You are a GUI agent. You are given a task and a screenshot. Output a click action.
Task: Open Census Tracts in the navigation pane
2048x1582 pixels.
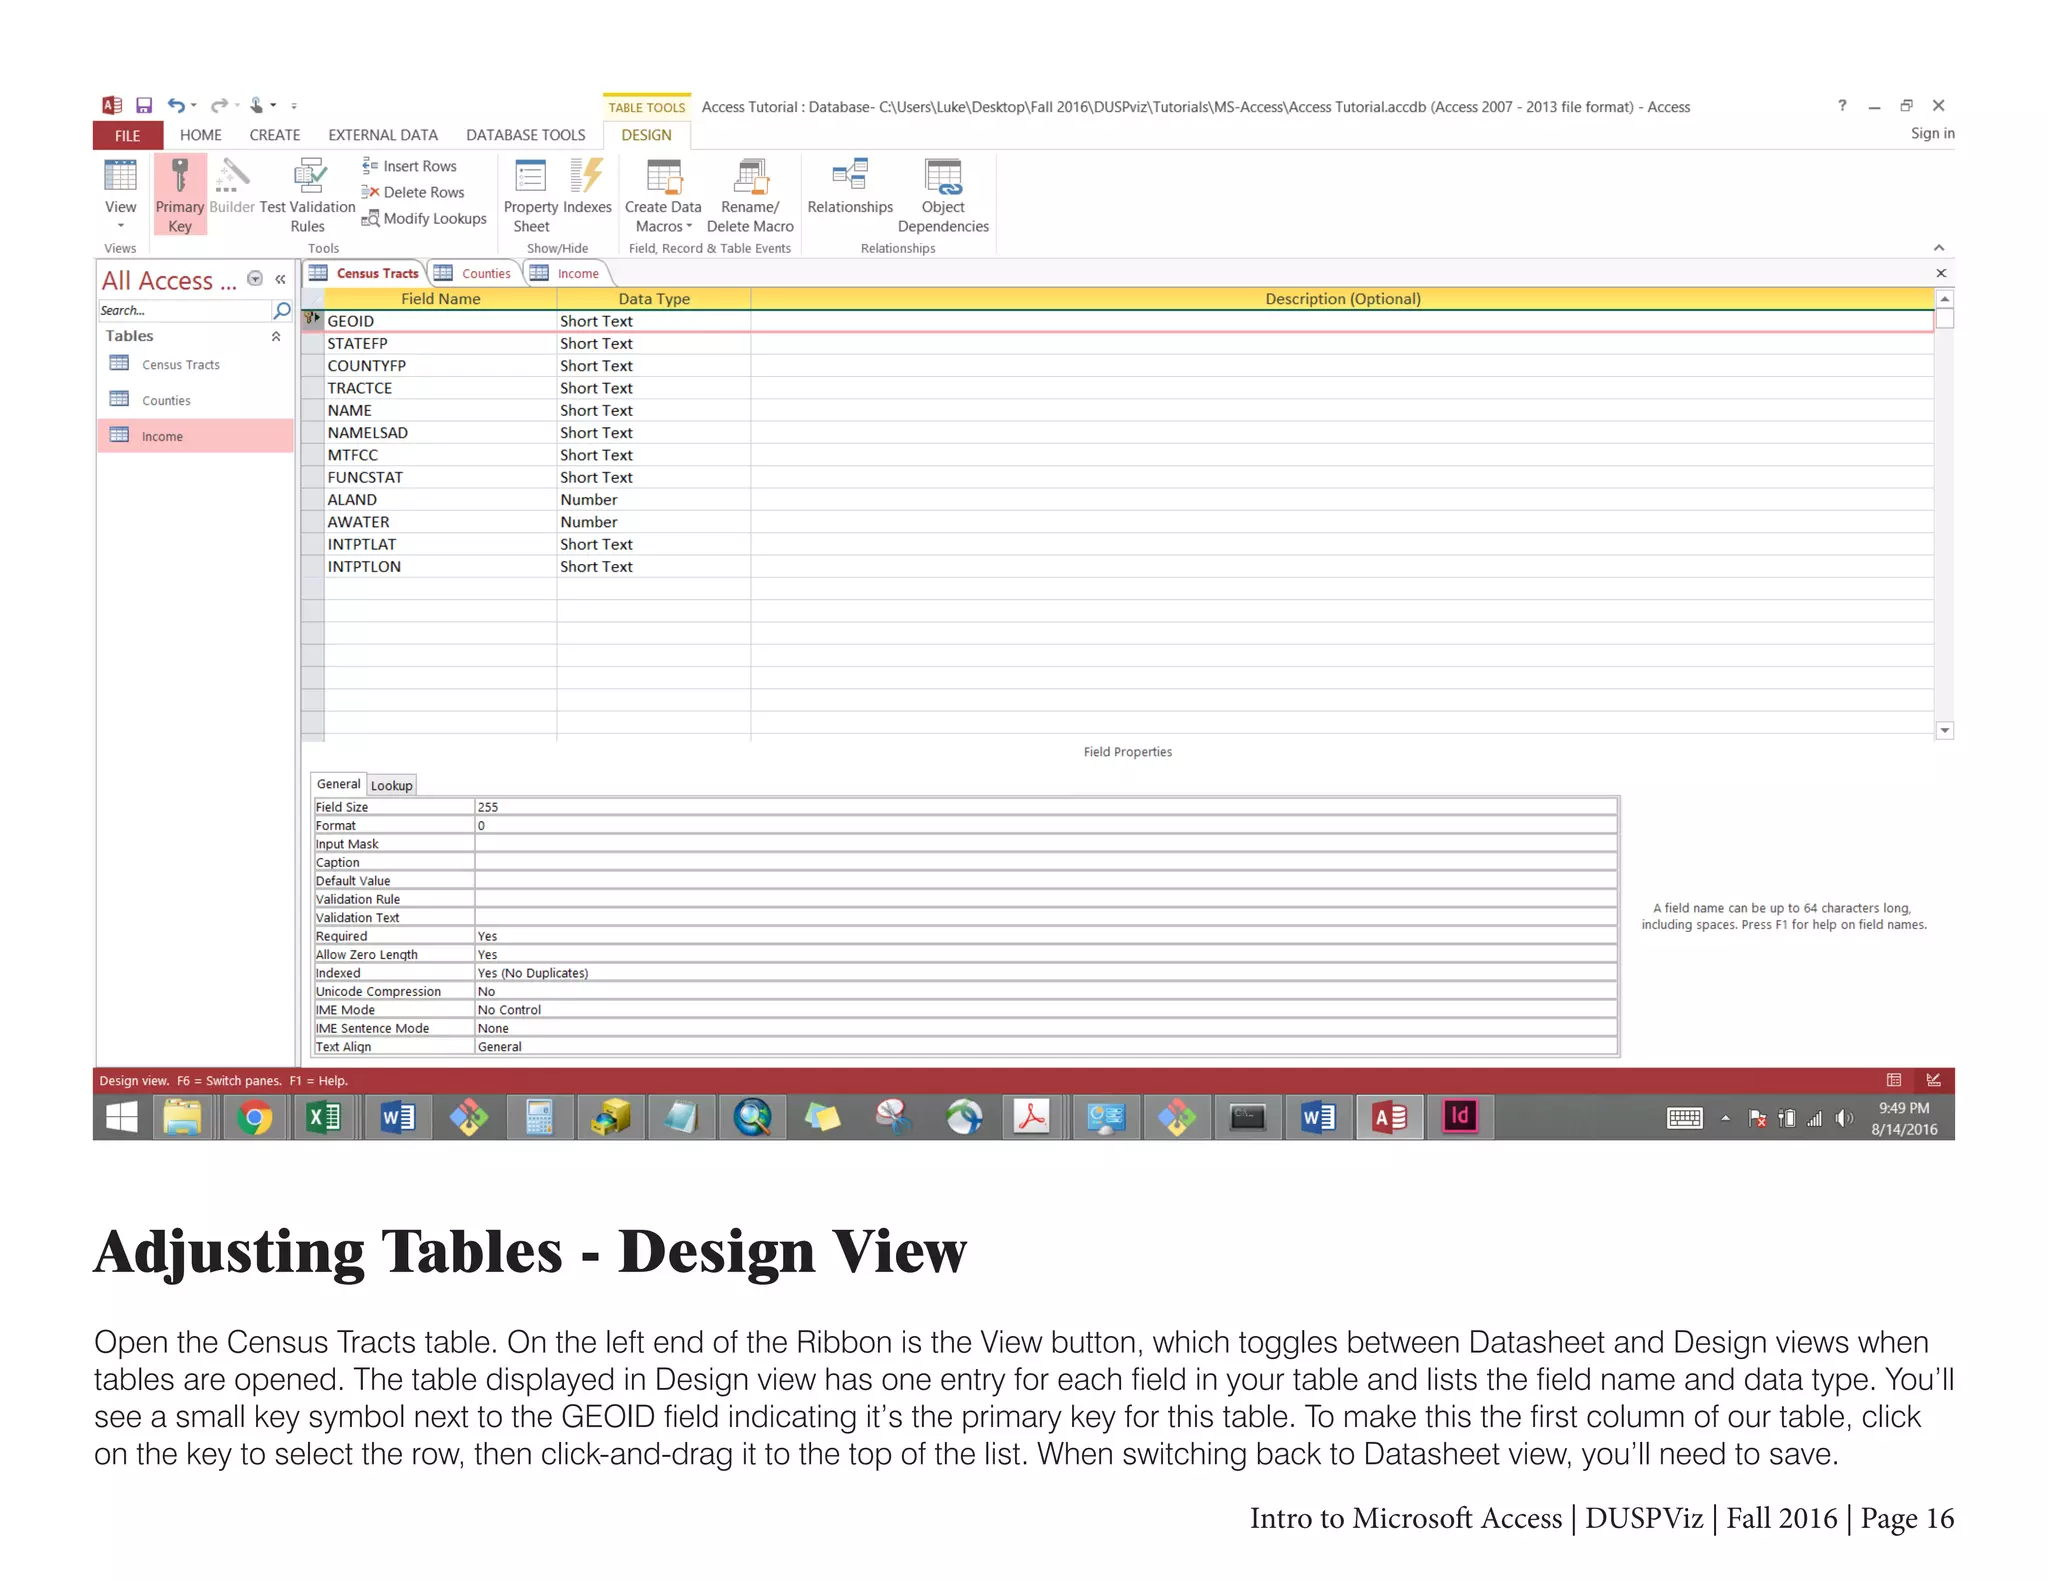195,365
